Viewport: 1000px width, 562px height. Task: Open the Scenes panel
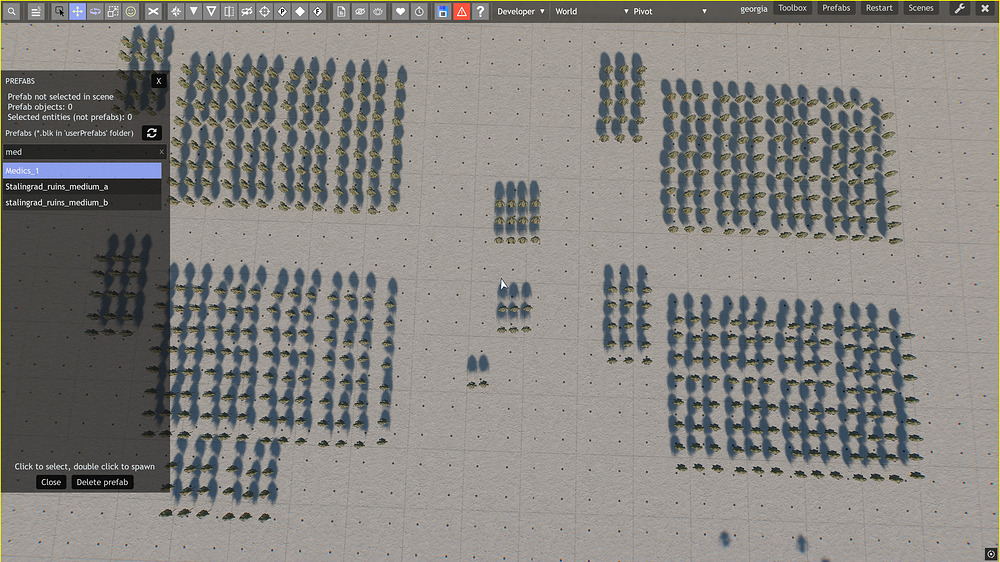(x=921, y=8)
